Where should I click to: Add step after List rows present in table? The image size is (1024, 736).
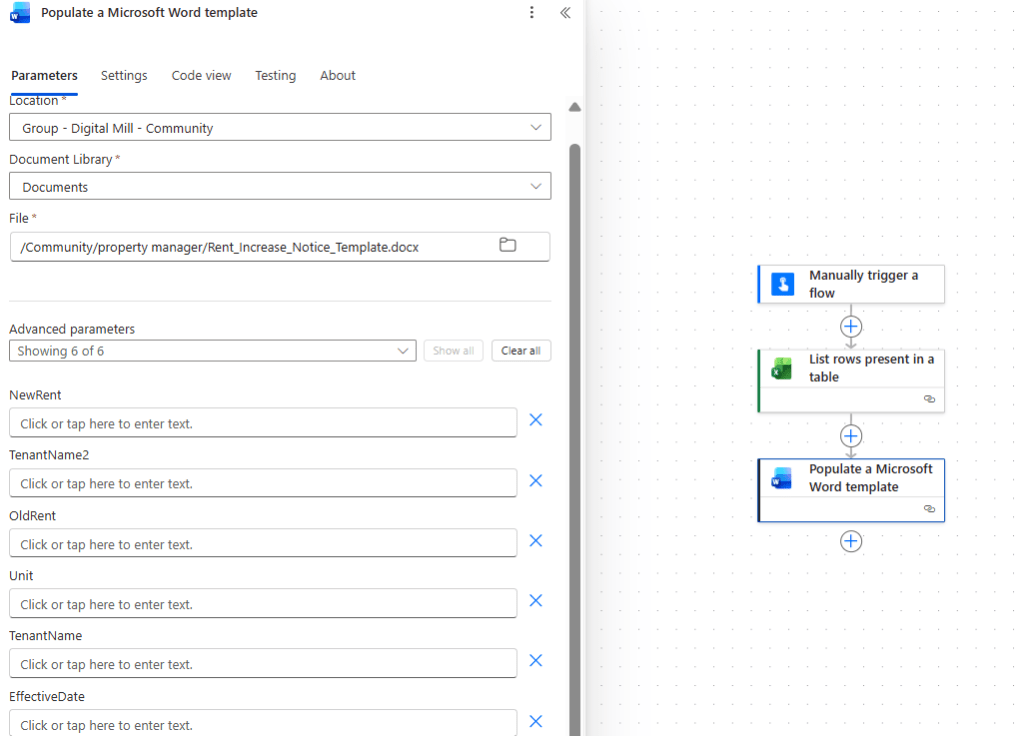click(x=851, y=436)
